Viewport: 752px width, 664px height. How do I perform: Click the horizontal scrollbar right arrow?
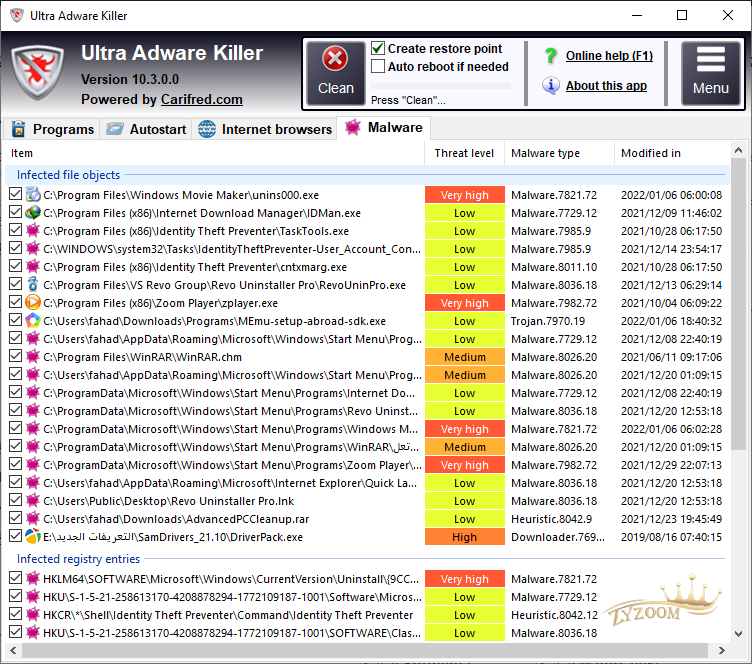click(x=722, y=651)
